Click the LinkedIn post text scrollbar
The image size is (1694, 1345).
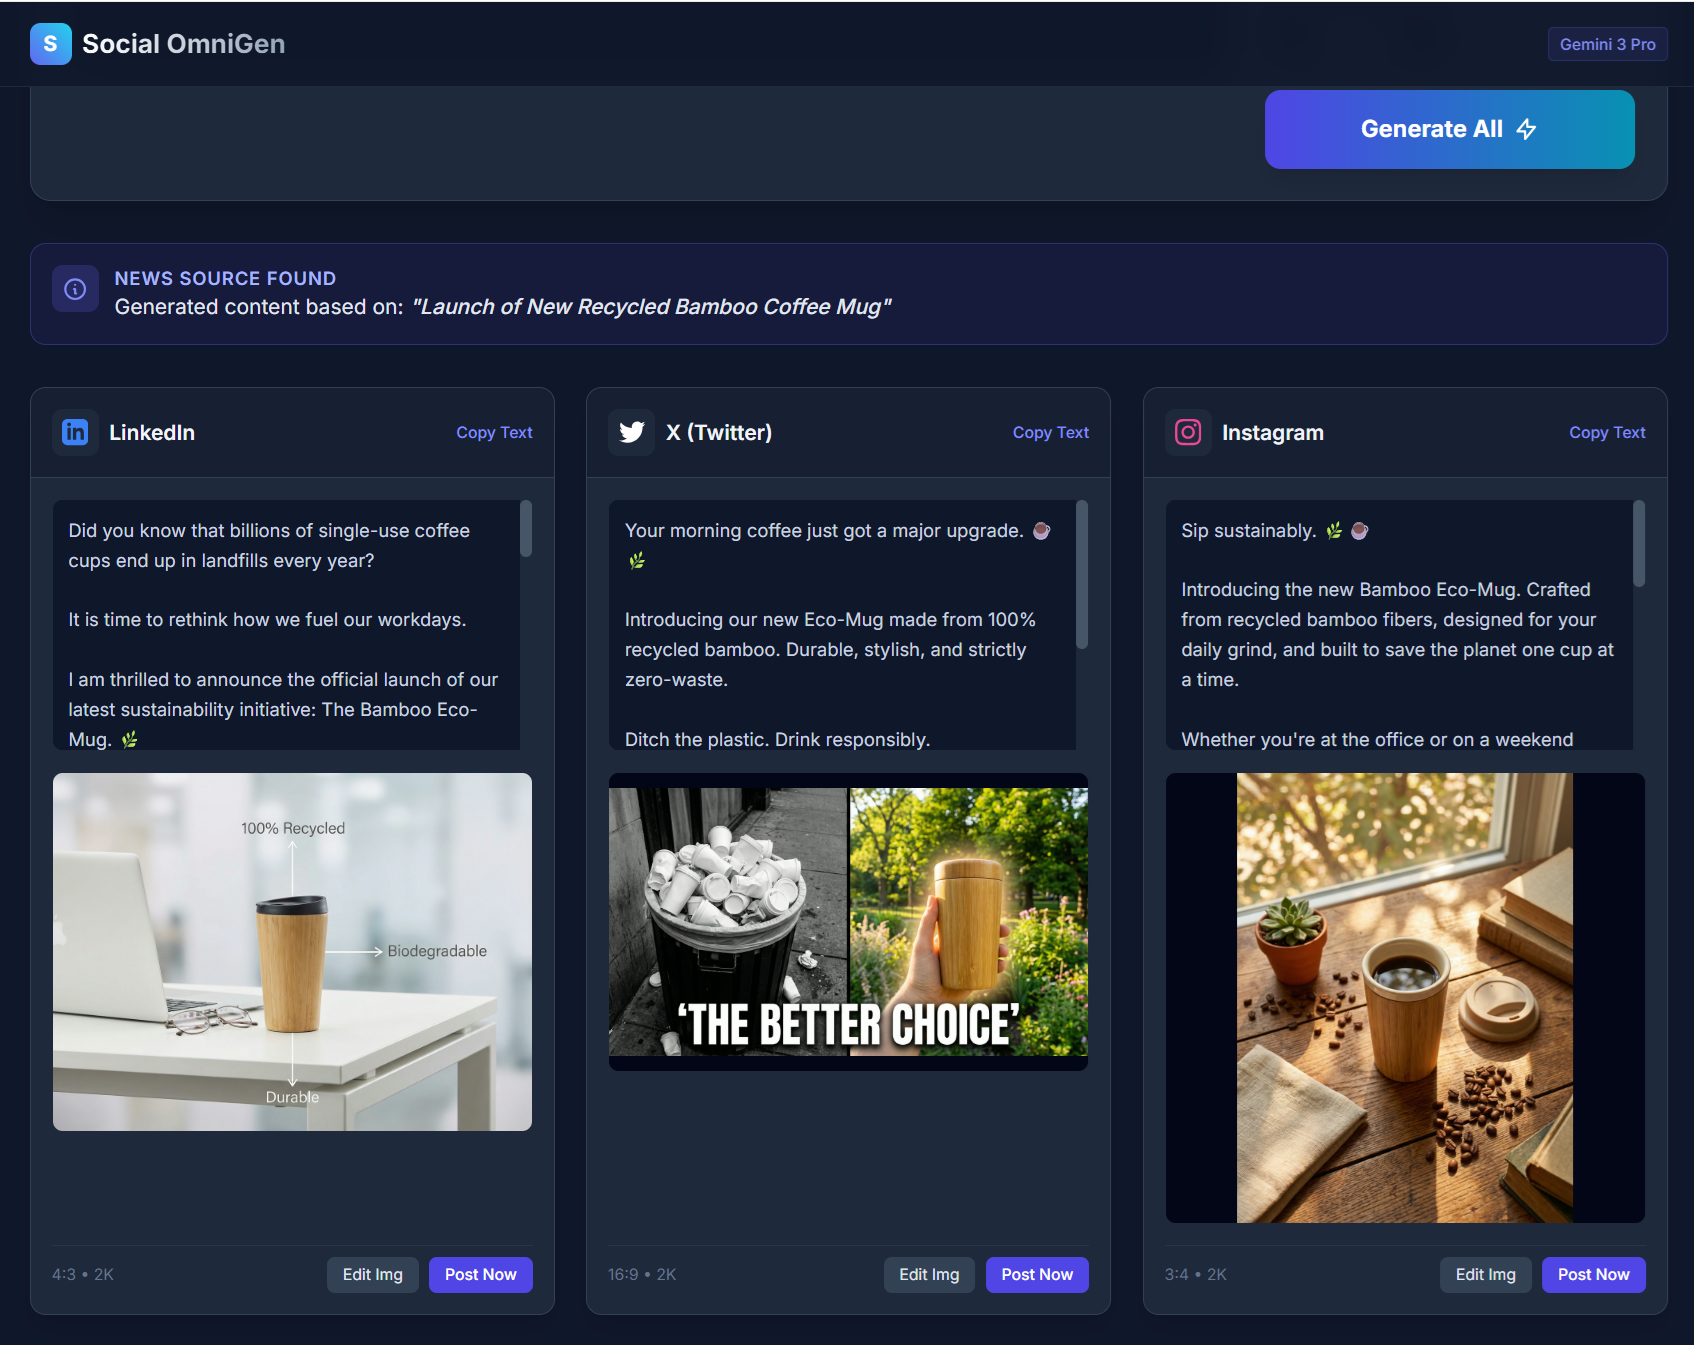[526, 529]
